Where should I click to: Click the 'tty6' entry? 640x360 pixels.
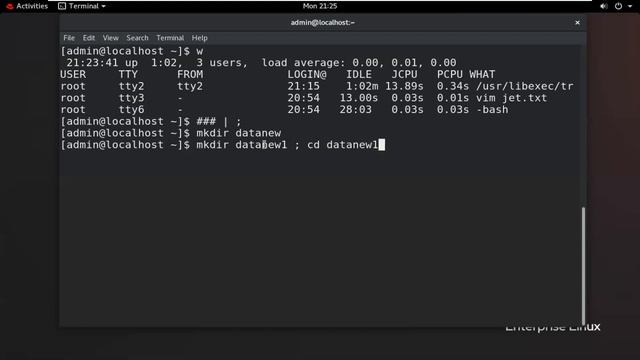click(131, 110)
